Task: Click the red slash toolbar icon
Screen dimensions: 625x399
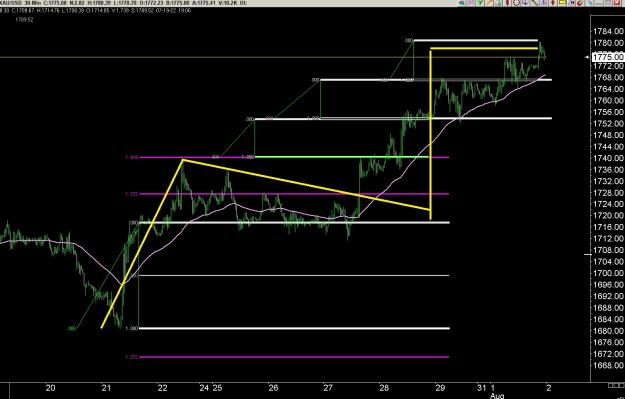Action: click(580, 3)
